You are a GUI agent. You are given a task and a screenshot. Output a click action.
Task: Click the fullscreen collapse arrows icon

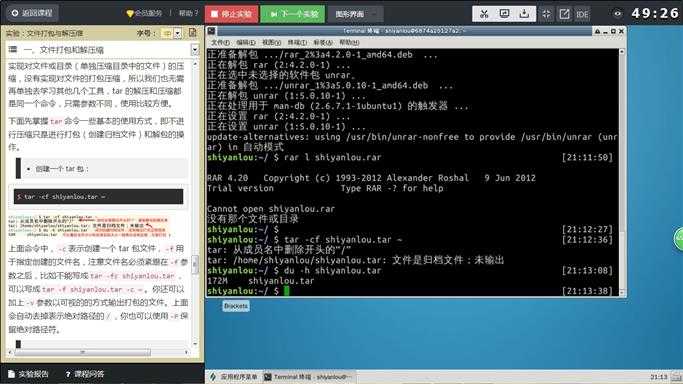546,14
